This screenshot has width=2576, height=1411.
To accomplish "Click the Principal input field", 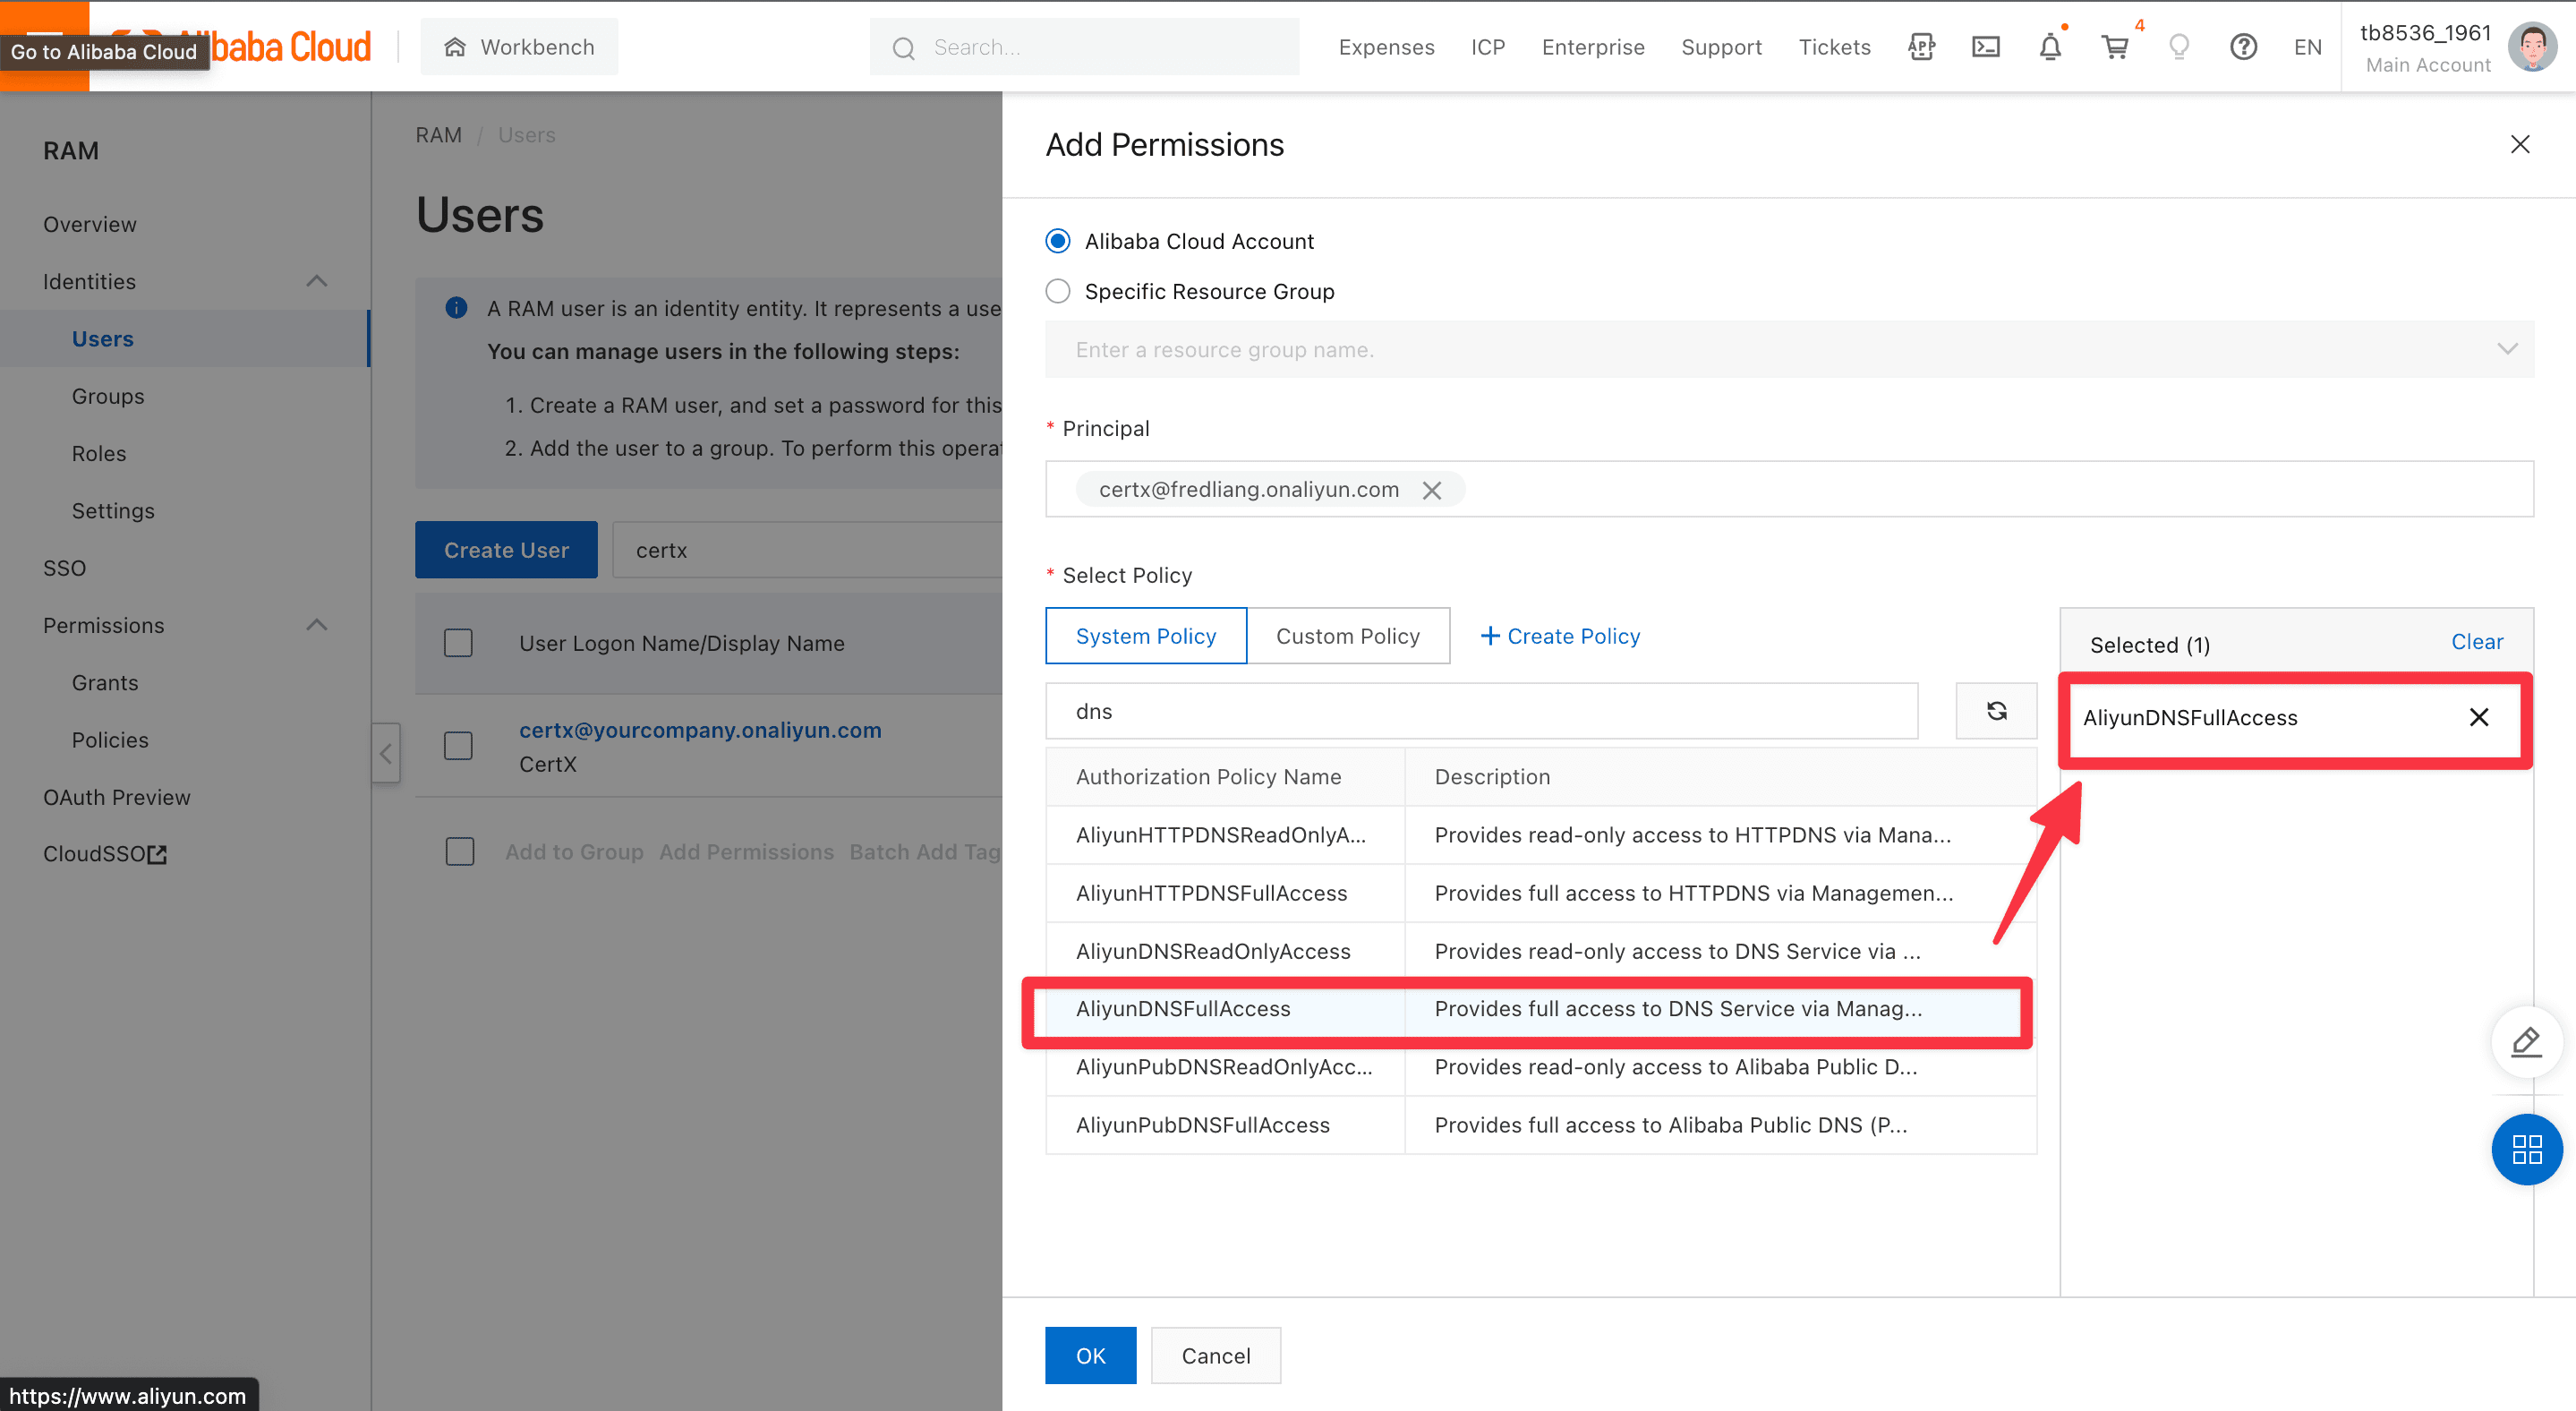I will click(1789, 489).
